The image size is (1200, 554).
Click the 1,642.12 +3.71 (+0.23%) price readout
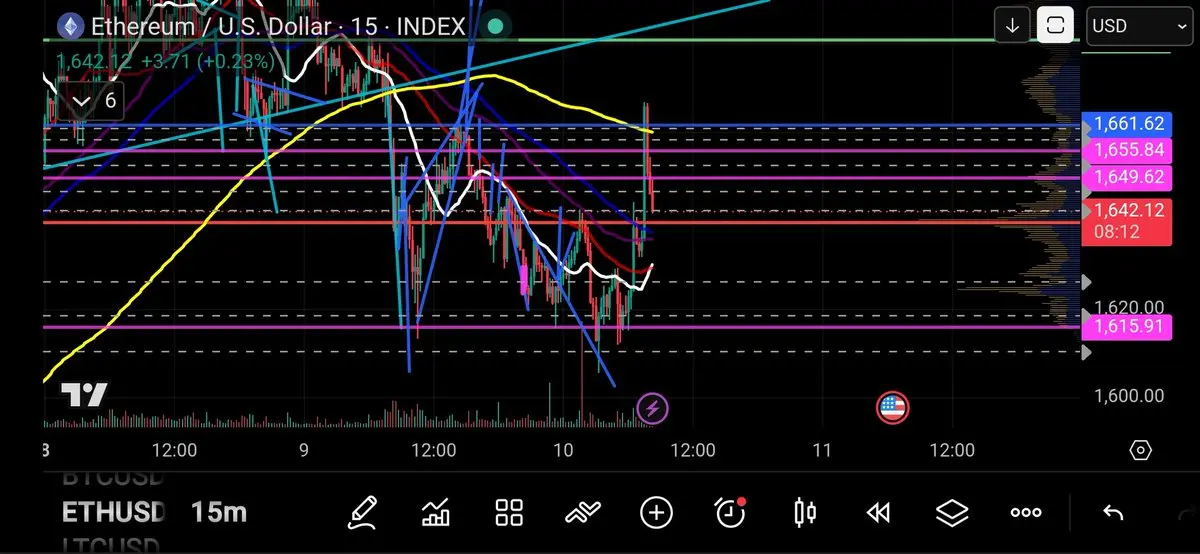[165, 61]
